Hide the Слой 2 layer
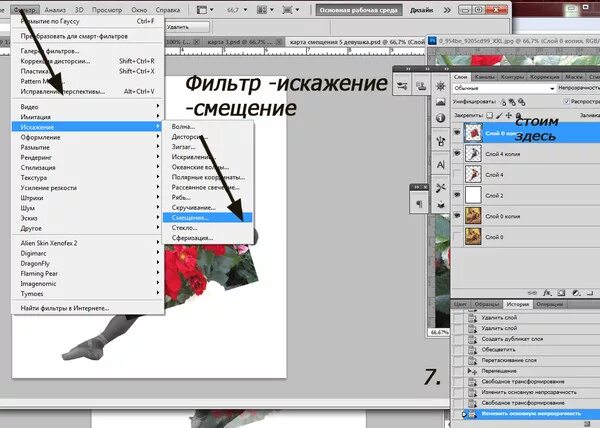Screen dimensions: 600x428 (457, 195)
